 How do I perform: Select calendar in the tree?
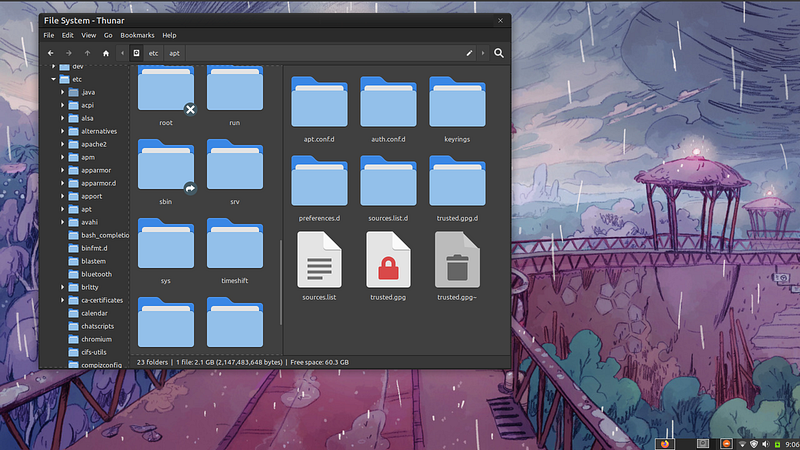point(94,313)
